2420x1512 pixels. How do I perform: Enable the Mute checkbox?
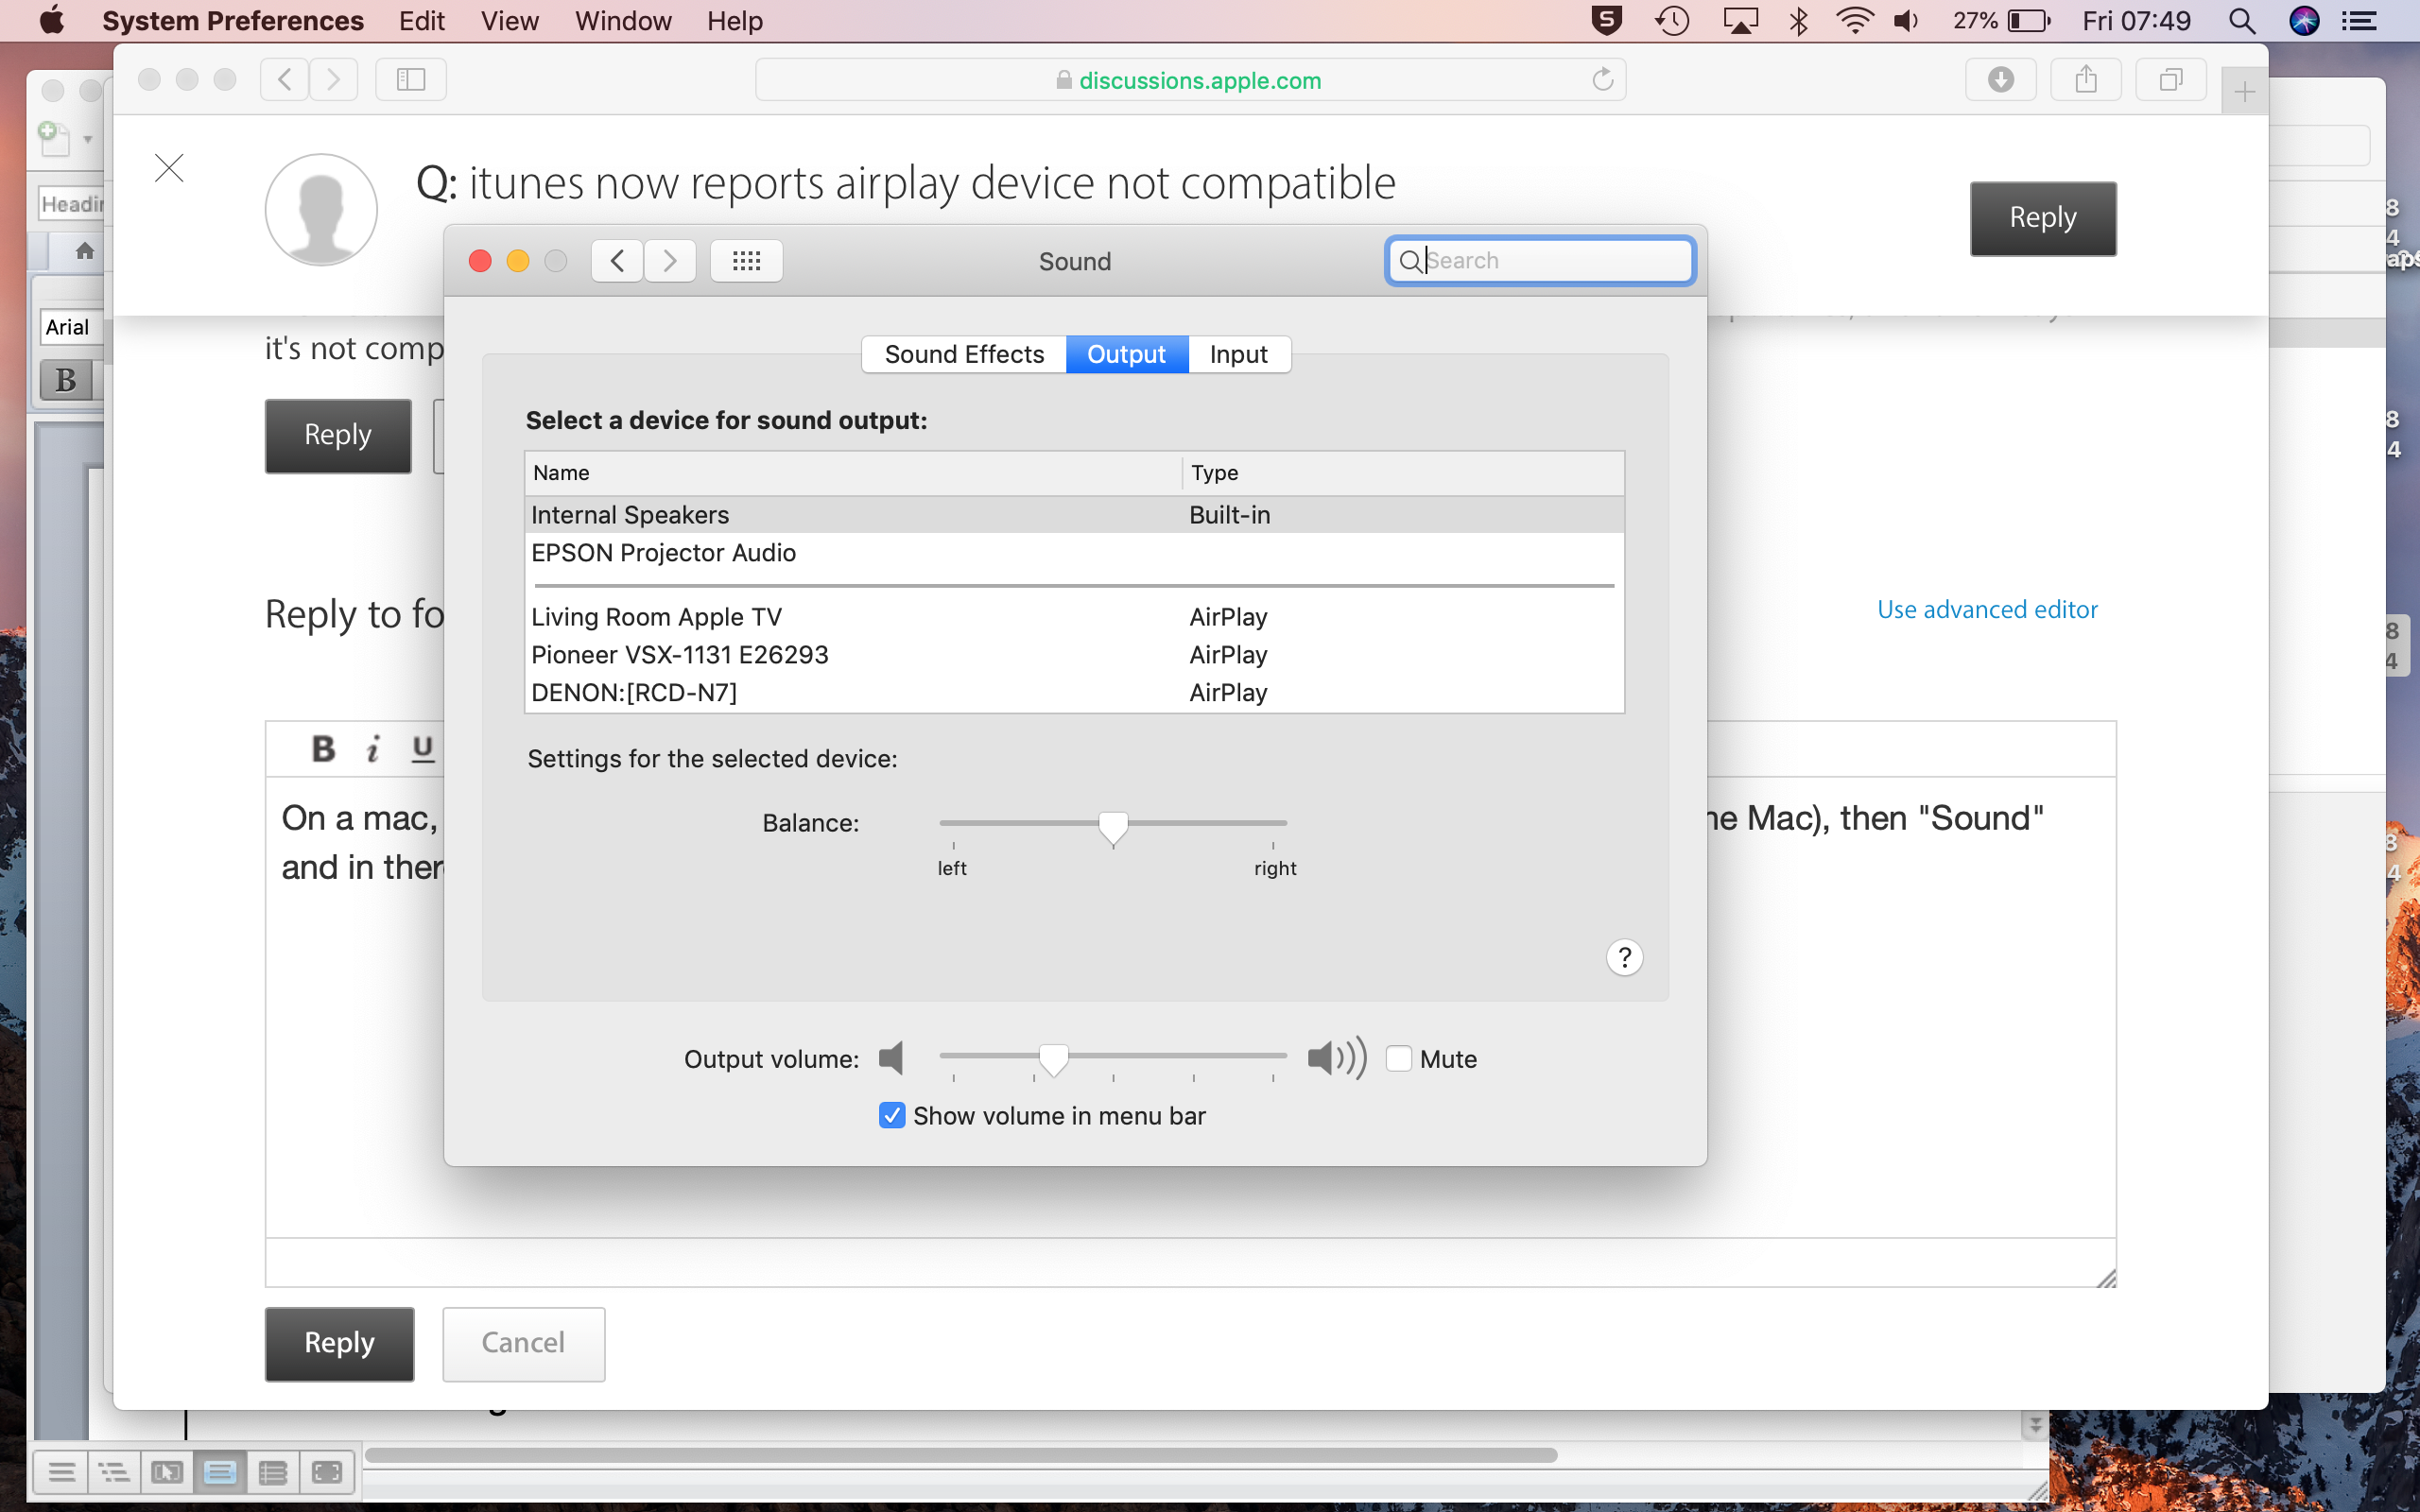point(1399,1058)
